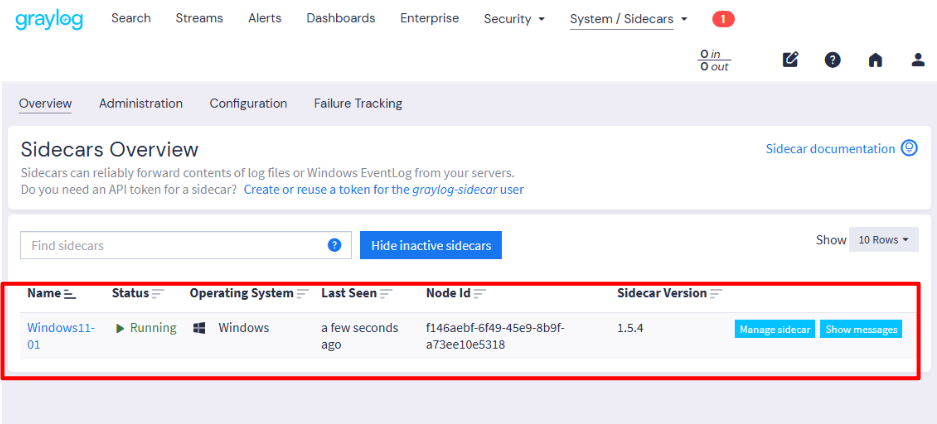Viewport: 937px width, 424px height.
Task: Click the Sidecar Version column header
Action: tap(662, 293)
